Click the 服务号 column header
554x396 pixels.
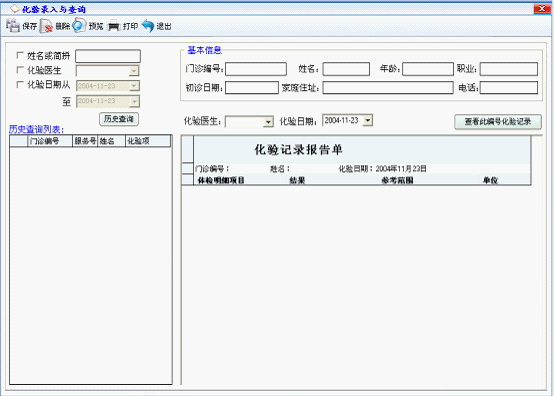coord(85,141)
